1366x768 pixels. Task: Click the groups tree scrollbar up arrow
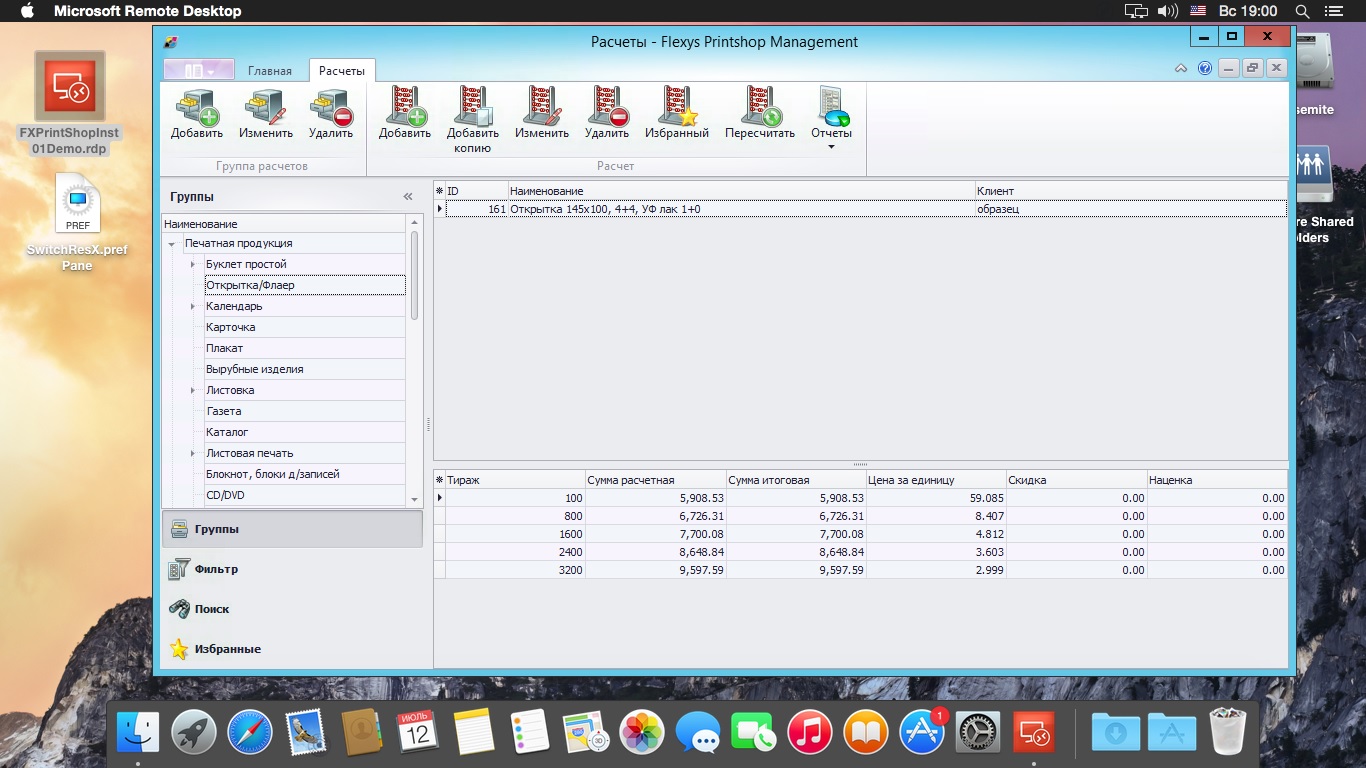415,222
